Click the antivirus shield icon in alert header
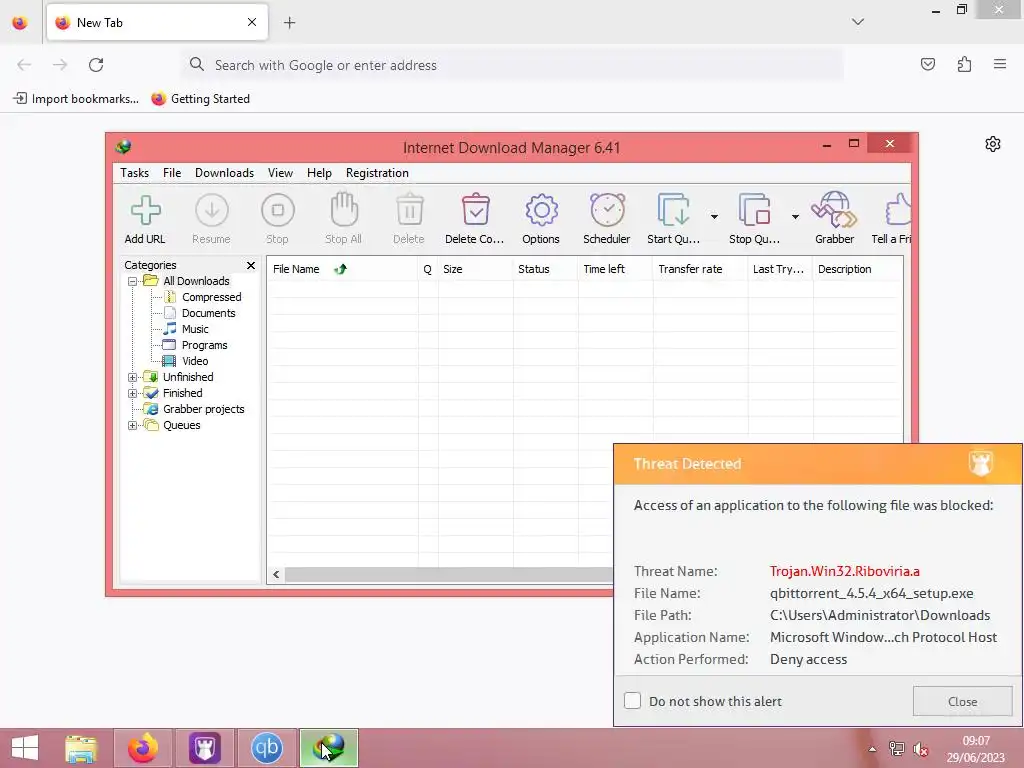1024x768 pixels. click(981, 463)
